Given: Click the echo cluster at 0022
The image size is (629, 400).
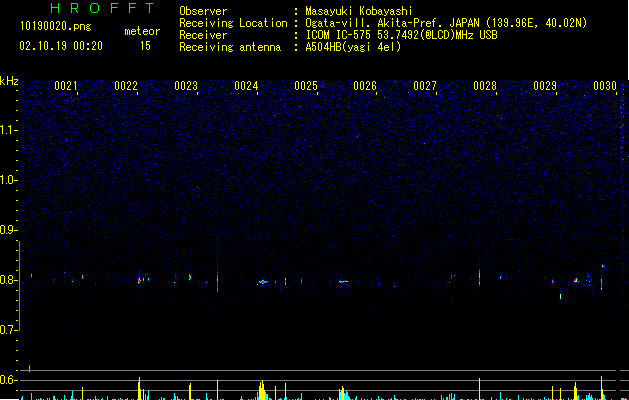Looking at the screenshot, I should pyautogui.click(x=143, y=279).
